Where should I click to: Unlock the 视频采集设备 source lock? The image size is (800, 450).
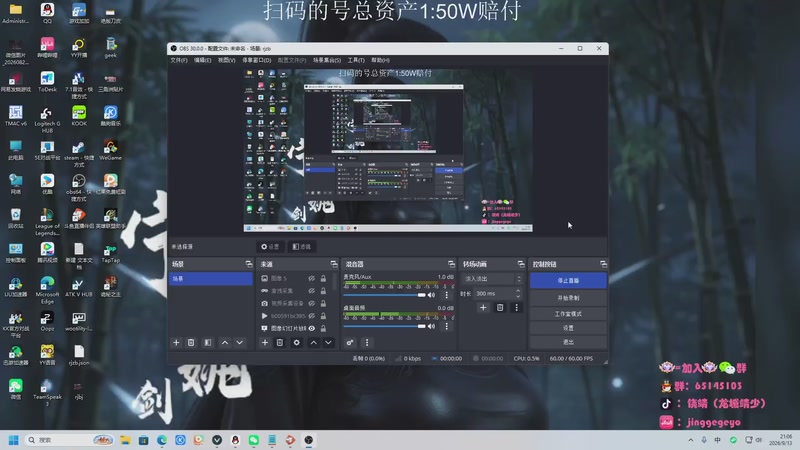point(323,303)
